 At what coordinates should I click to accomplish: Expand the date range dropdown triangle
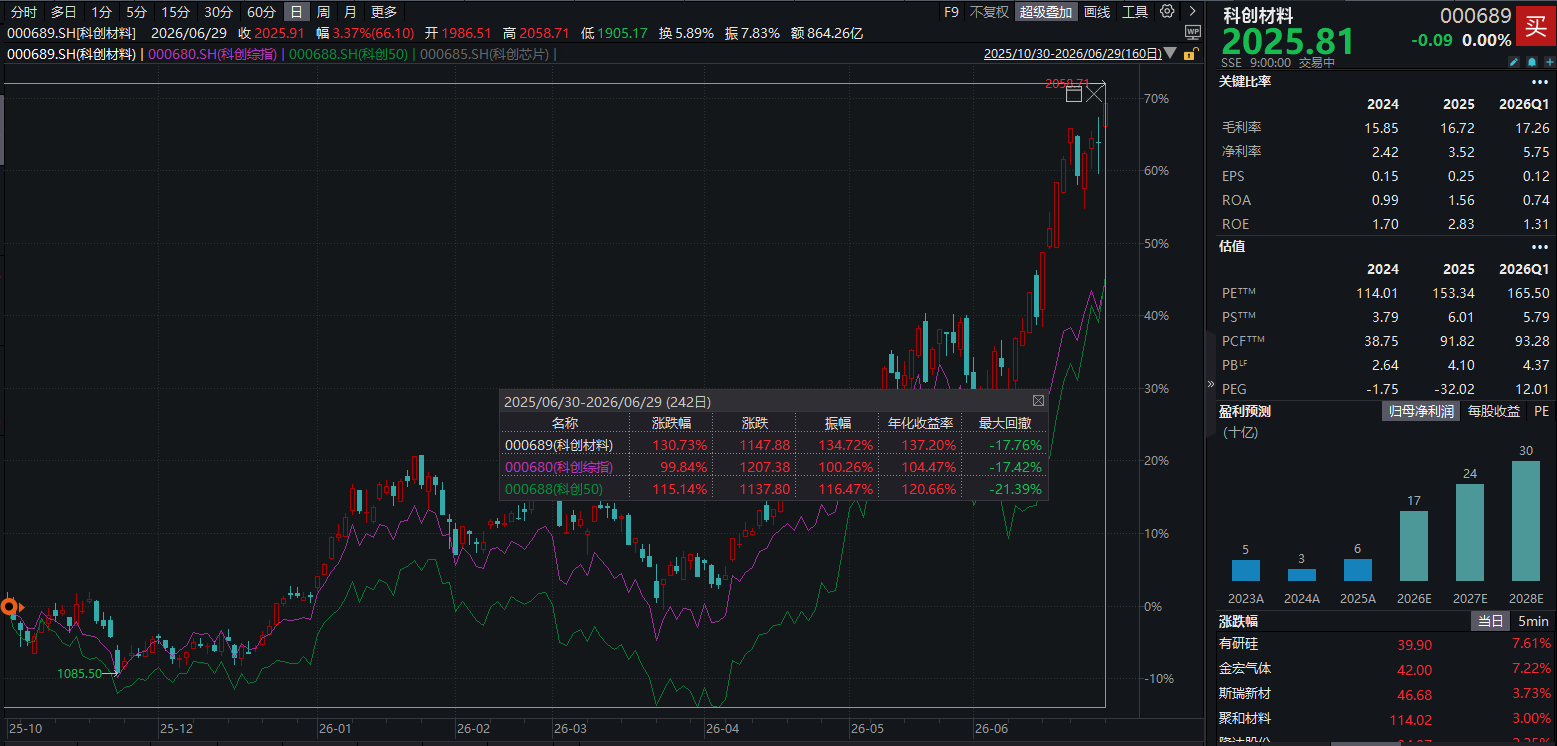point(1170,54)
